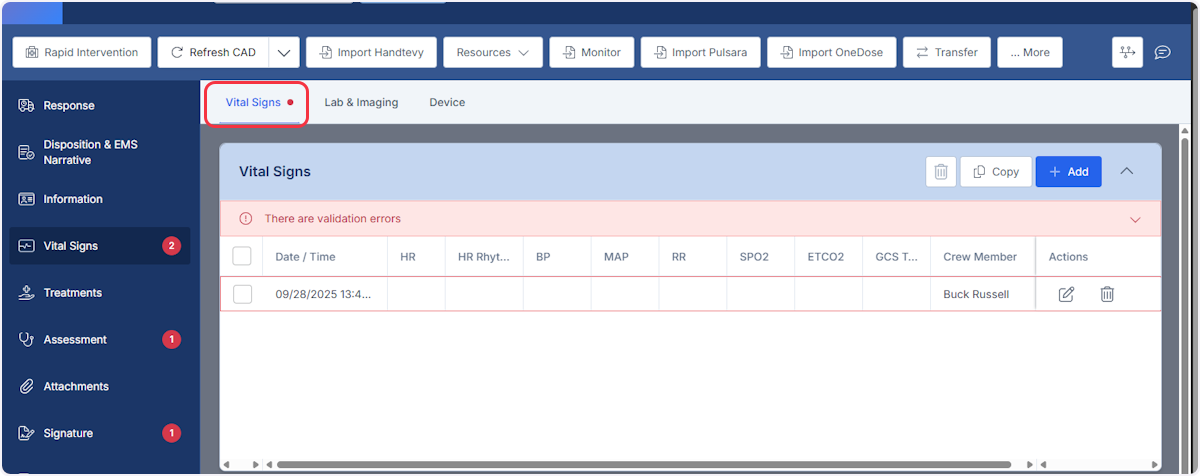This screenshot has width=1200, height=476.
Task: Click the Transfer button
Action: pos(946,52)
